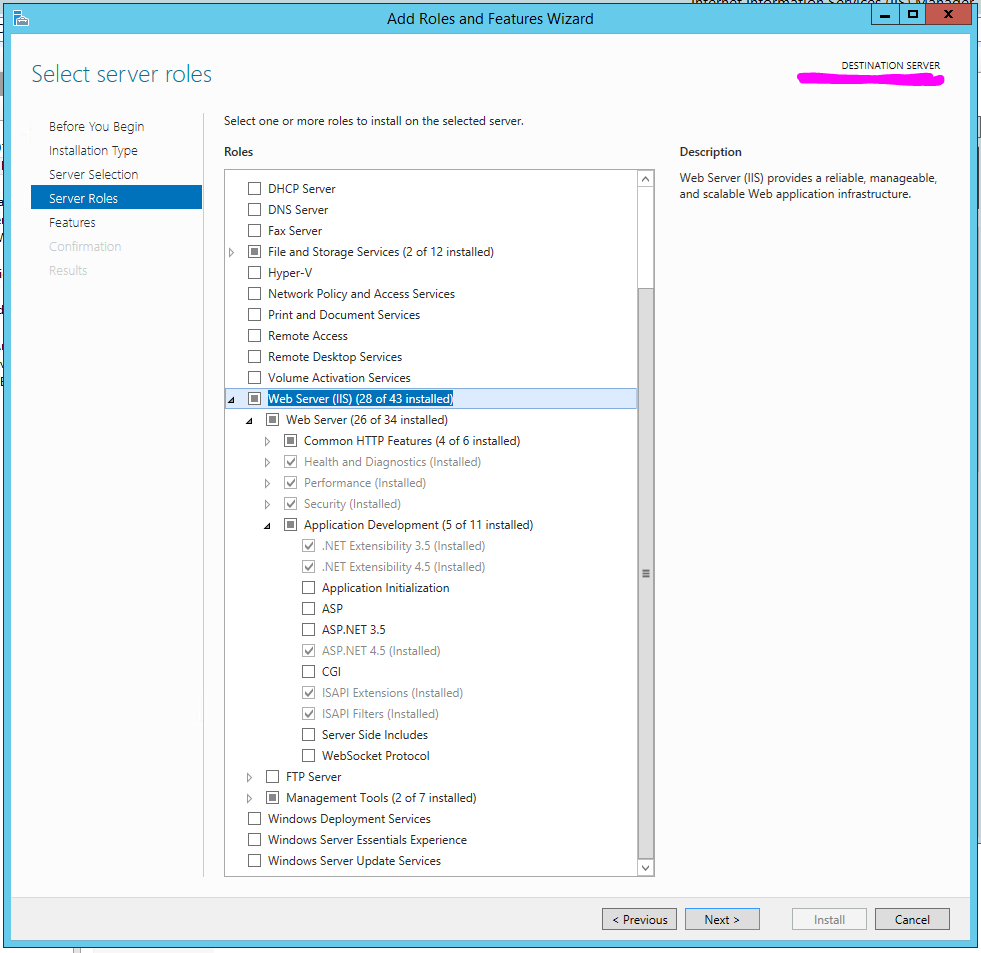Close the wizard with the red X

click(x=948, y=15)
